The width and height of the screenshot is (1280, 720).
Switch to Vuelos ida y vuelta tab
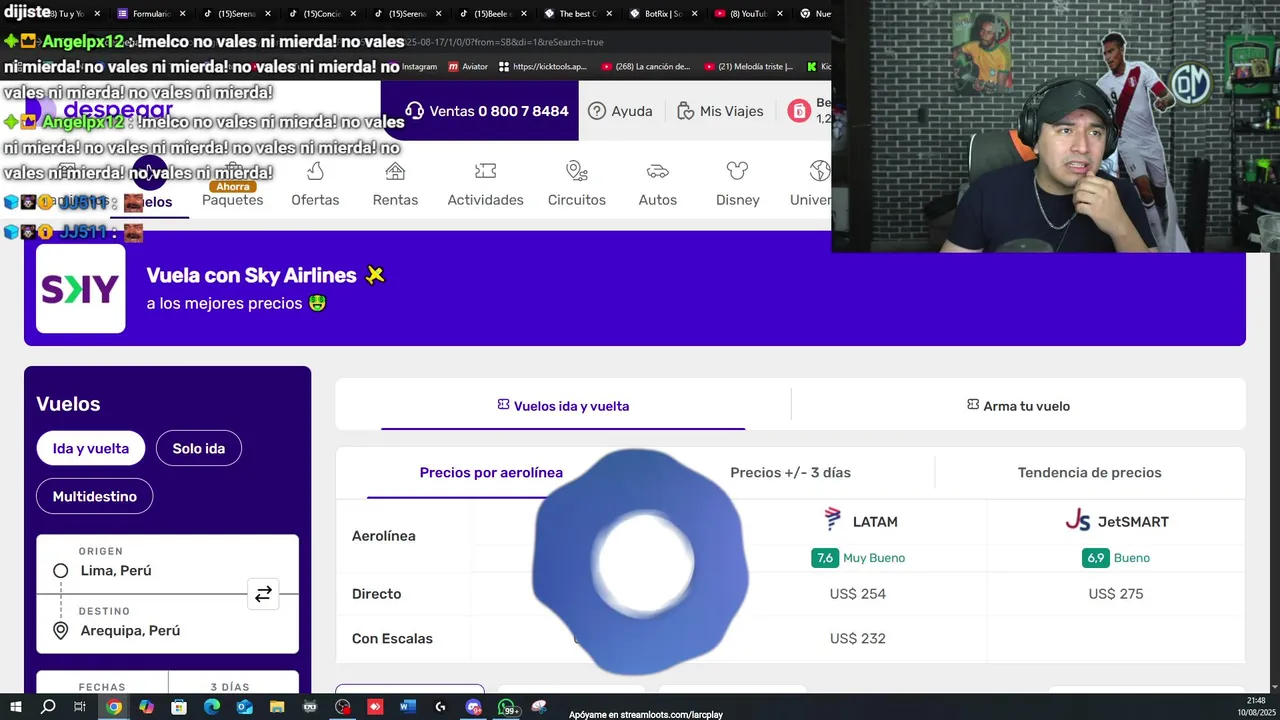563,406
